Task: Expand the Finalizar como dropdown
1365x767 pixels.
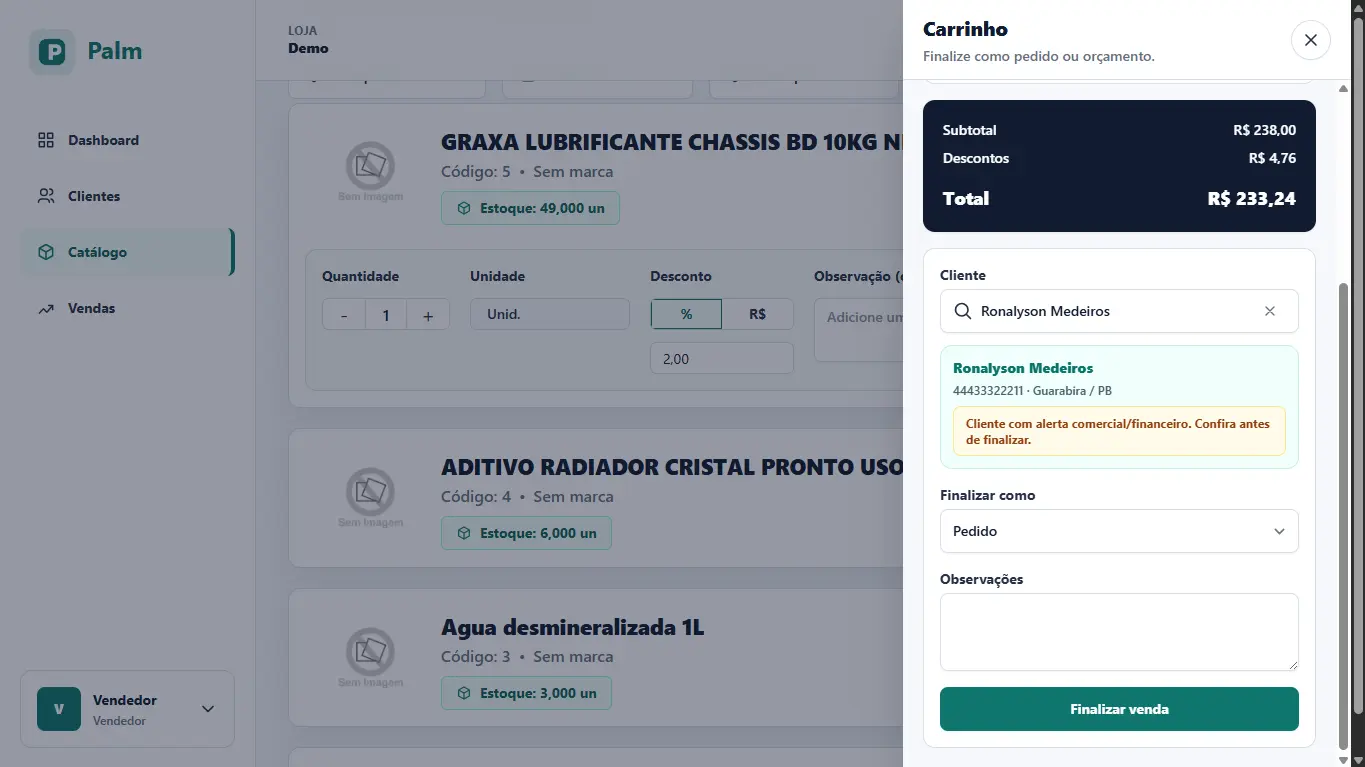Action: 1119,531
